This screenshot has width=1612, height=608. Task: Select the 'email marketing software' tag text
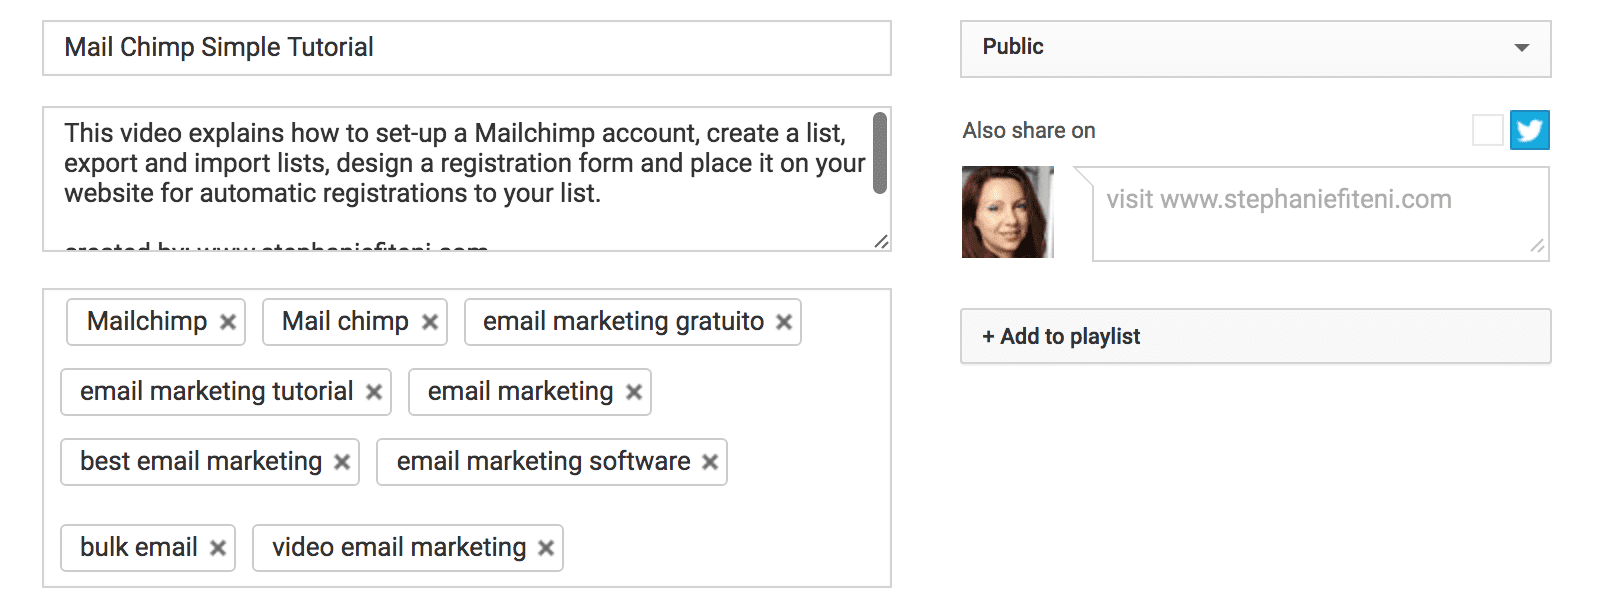click(x=544, y=461)
